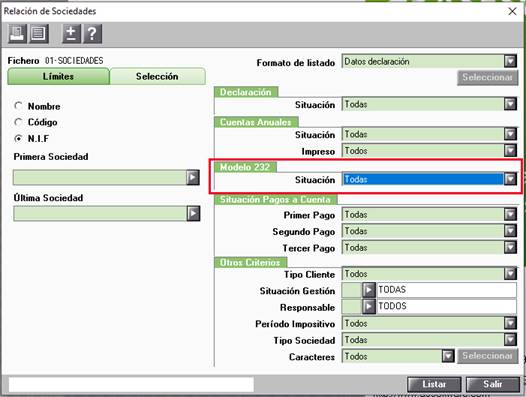Click the arrow button for Situación Gestión
This screenshot has width=526, height=397.
pos(369,290)
